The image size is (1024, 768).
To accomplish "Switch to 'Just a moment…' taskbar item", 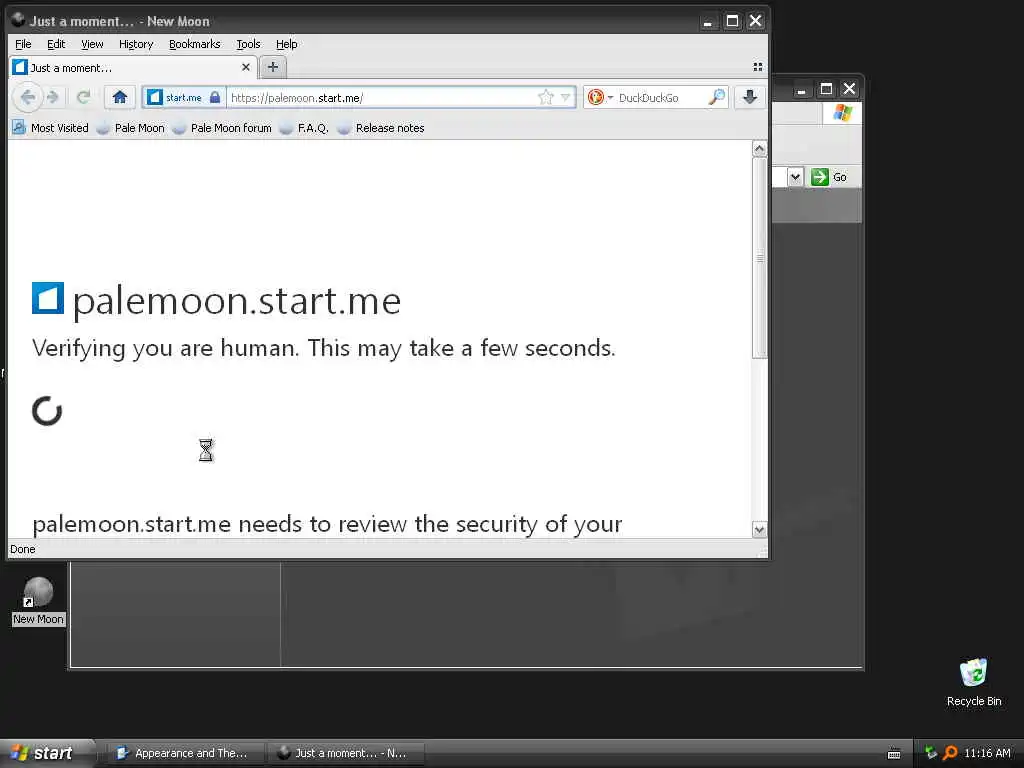I will pyautogui.click(x=345, y=753).
